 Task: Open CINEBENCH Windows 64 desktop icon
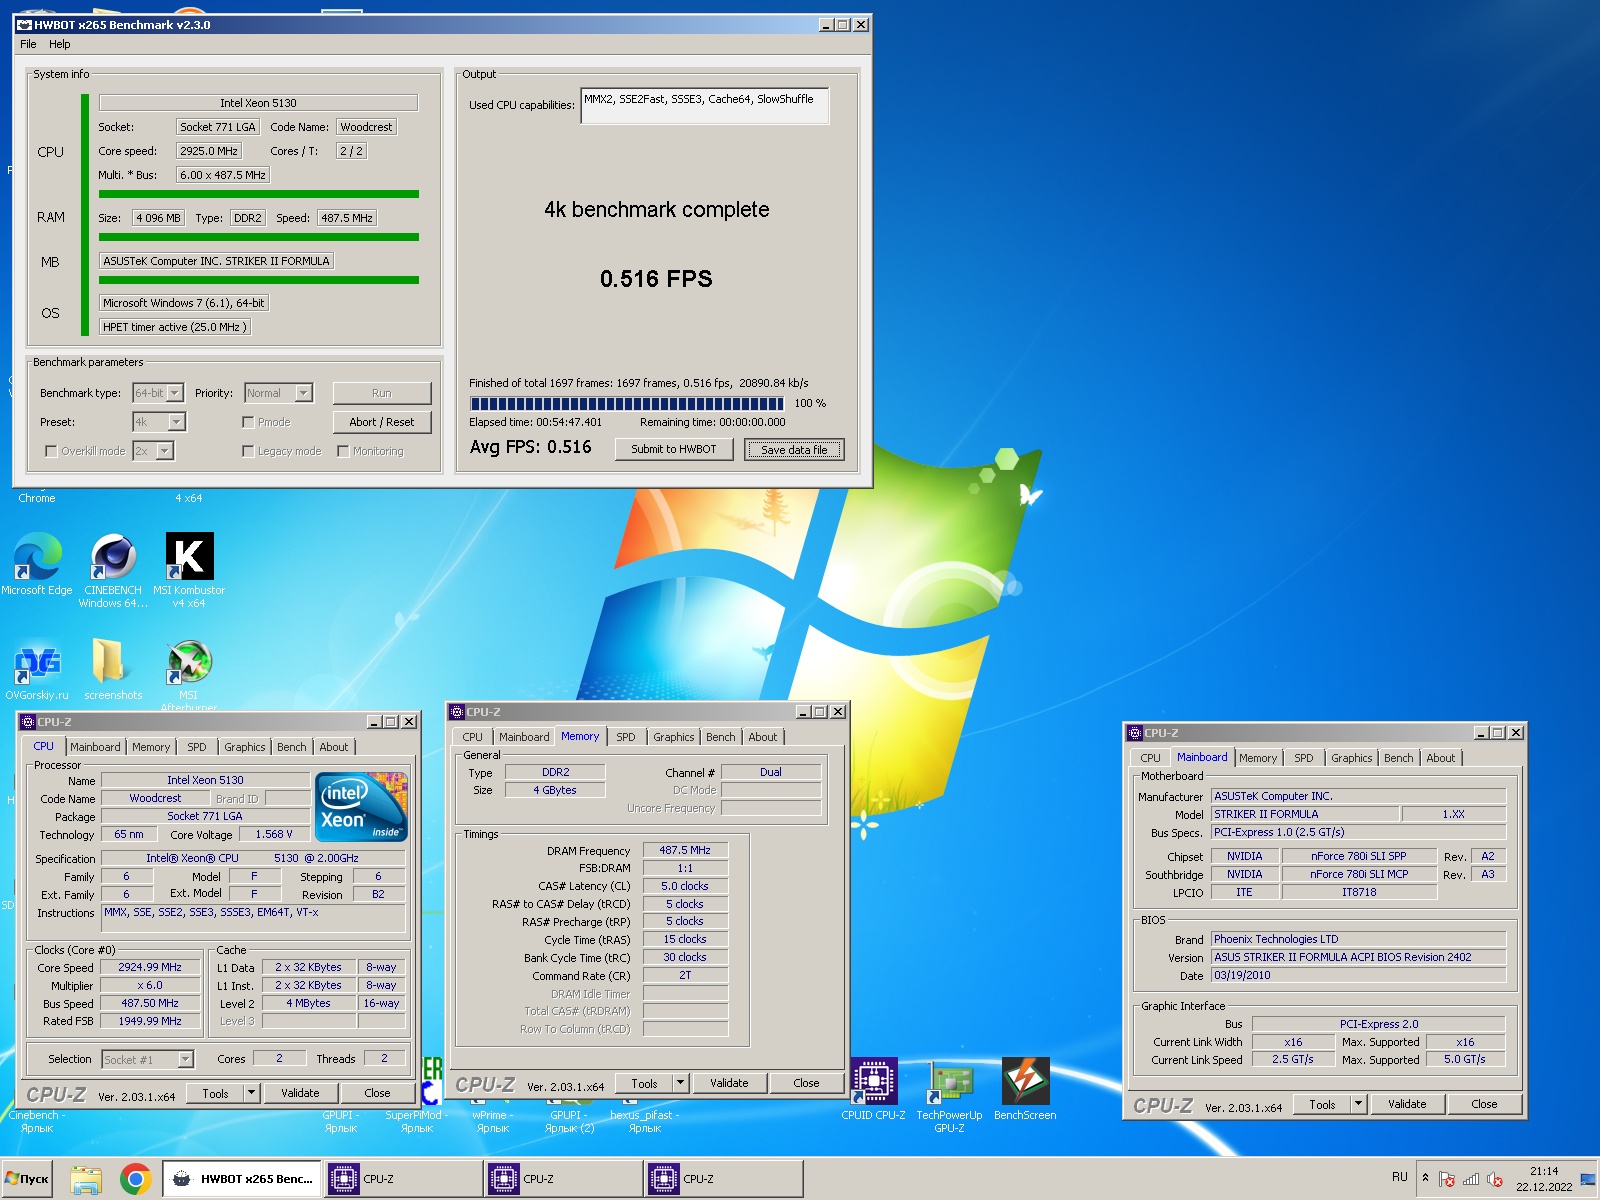tap(113, 570)
